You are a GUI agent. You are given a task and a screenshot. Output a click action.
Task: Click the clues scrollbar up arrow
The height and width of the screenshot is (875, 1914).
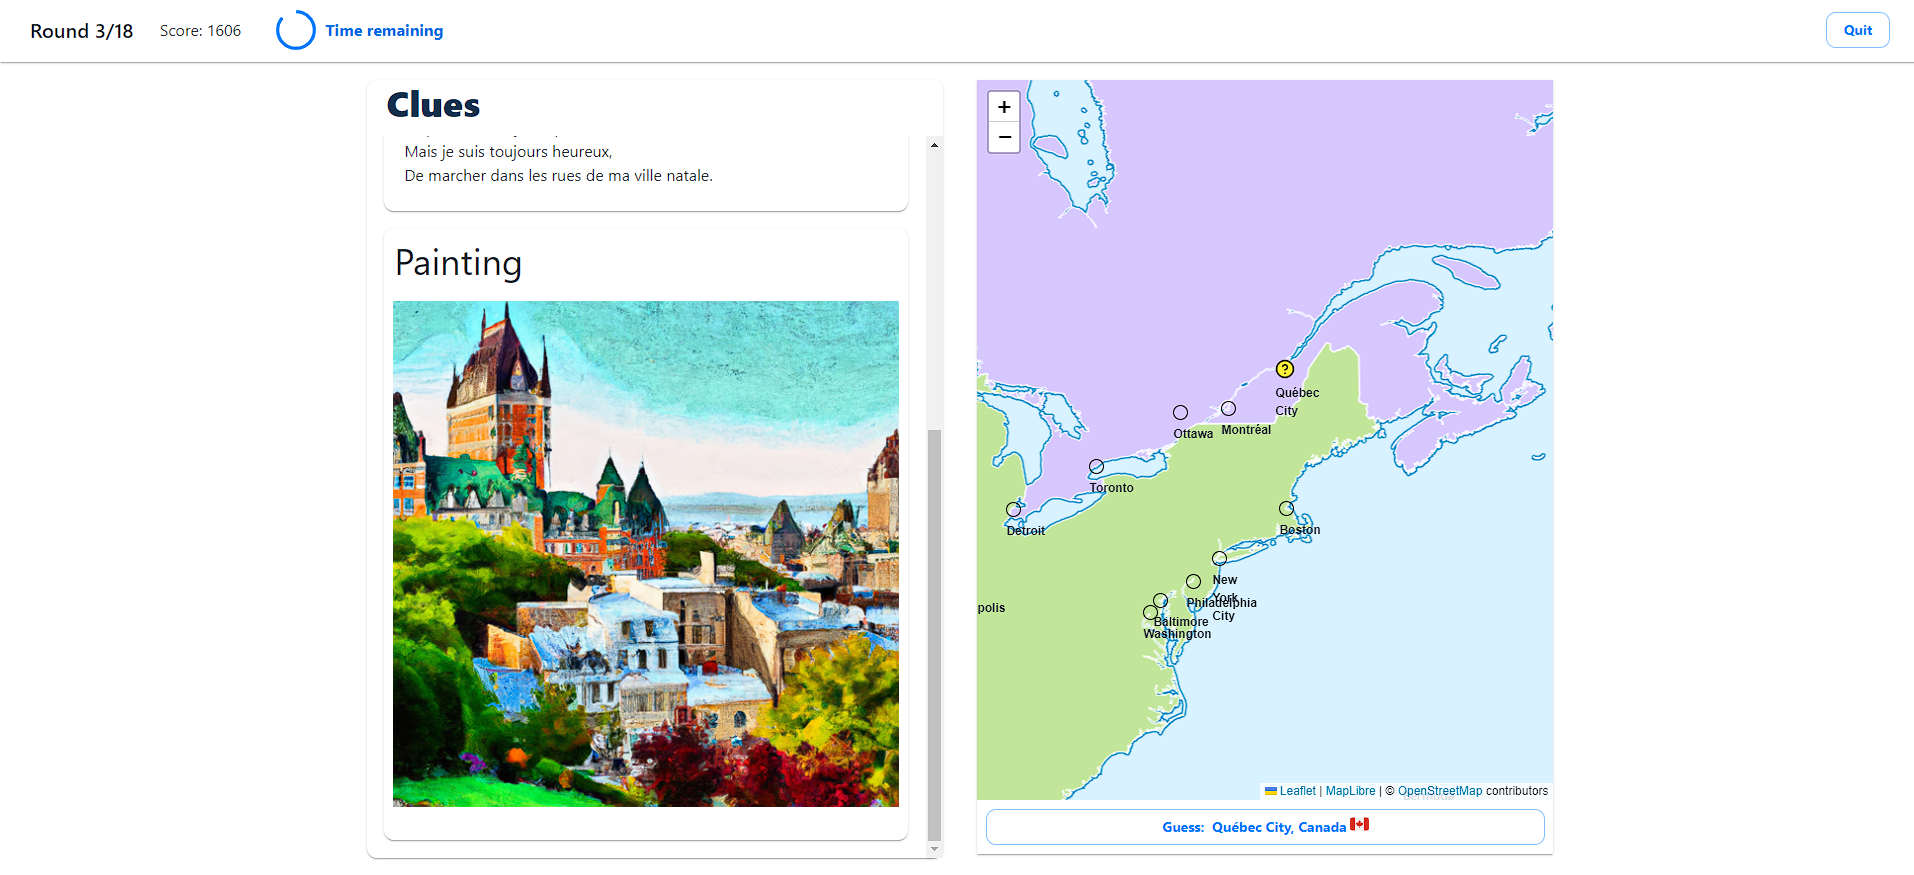pos(934,145)
